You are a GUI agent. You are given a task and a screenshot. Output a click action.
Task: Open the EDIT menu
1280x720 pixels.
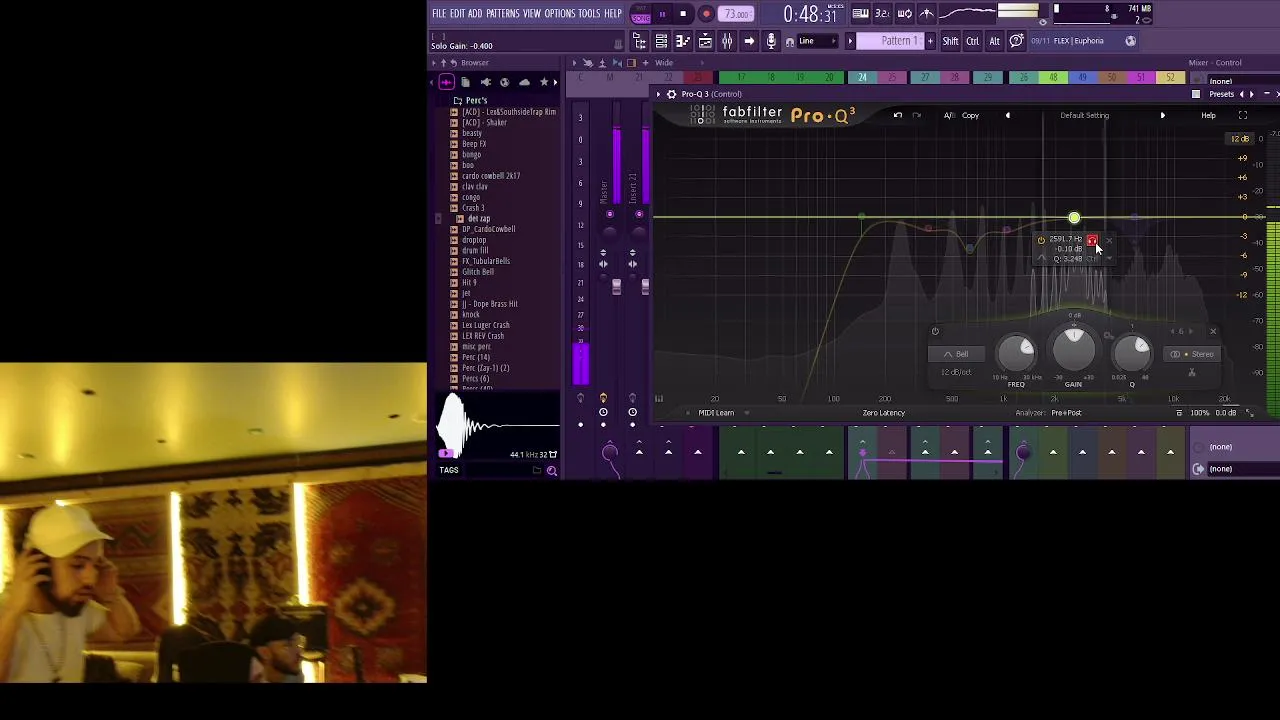[457, 13]
